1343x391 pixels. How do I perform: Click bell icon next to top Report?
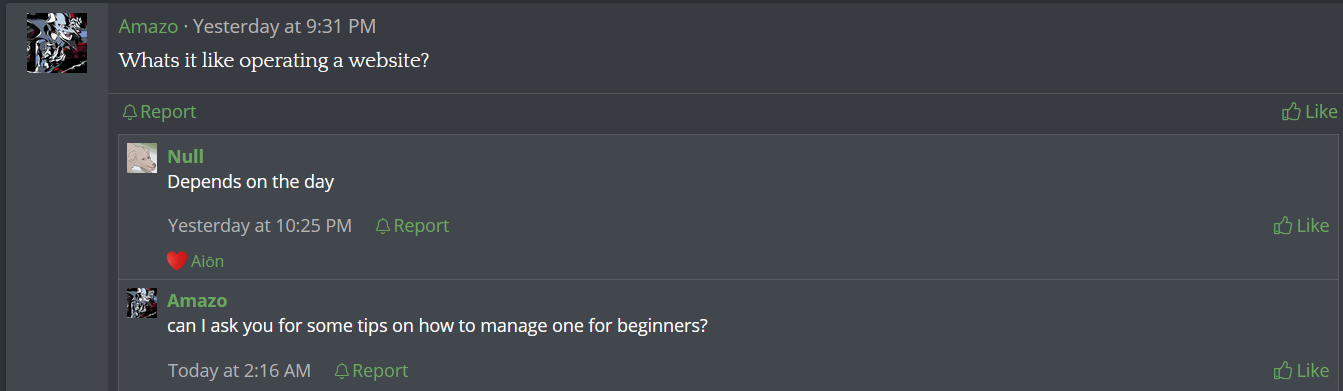pos(129,112)
